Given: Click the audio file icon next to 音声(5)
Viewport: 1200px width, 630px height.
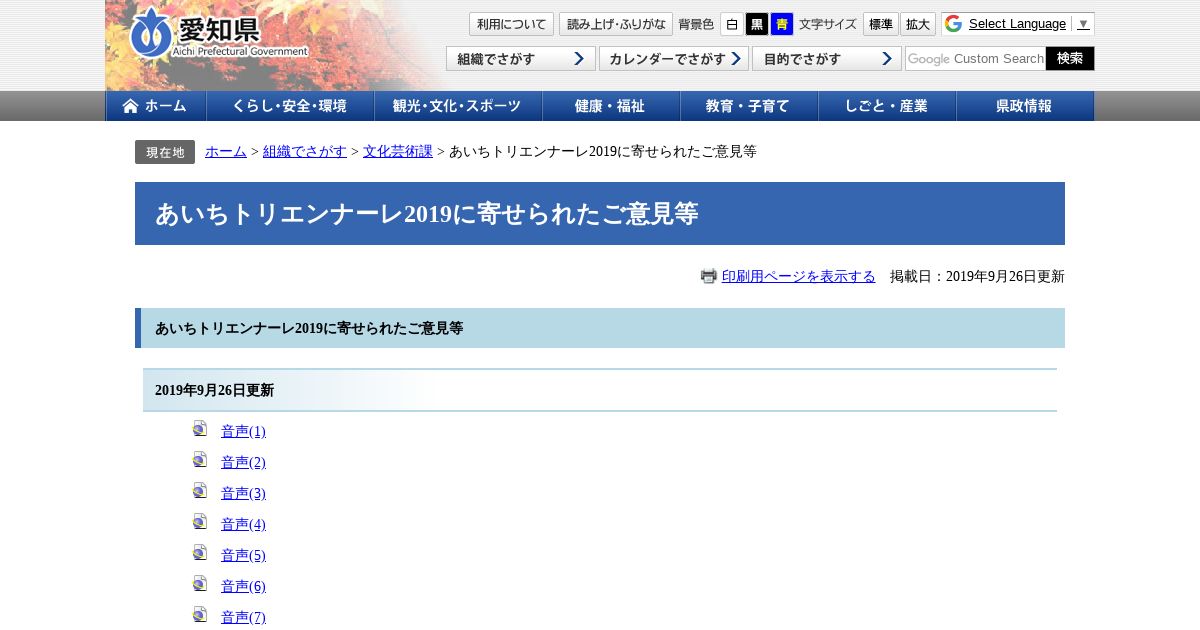Looking at the screenshot, I should coord(200,553).
